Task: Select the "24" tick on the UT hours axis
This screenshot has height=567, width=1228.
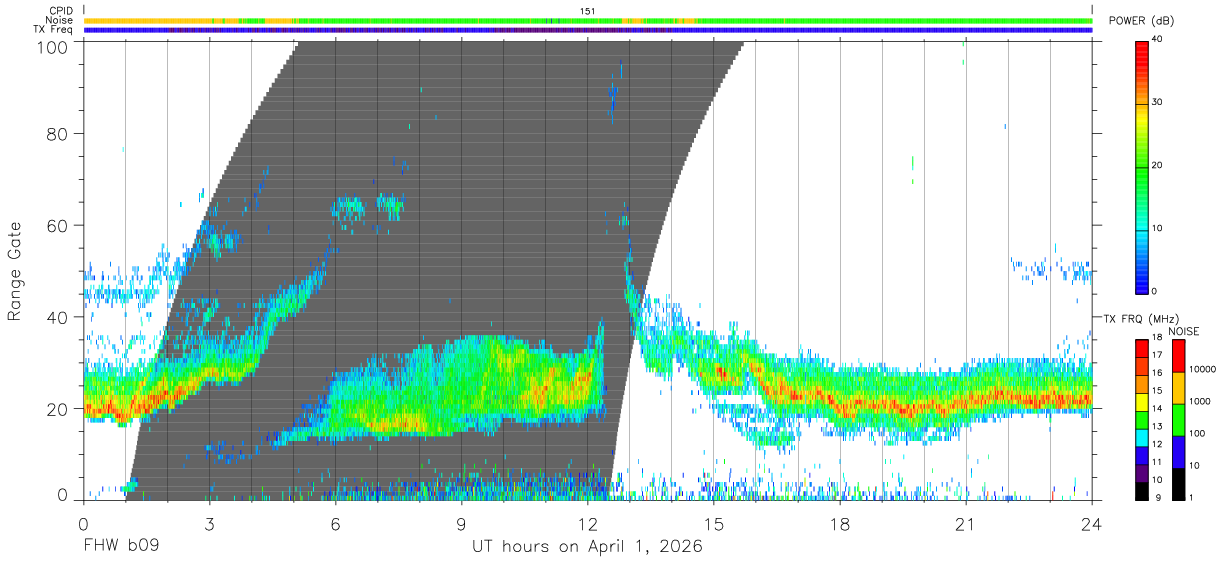Action: point(1092,523)
